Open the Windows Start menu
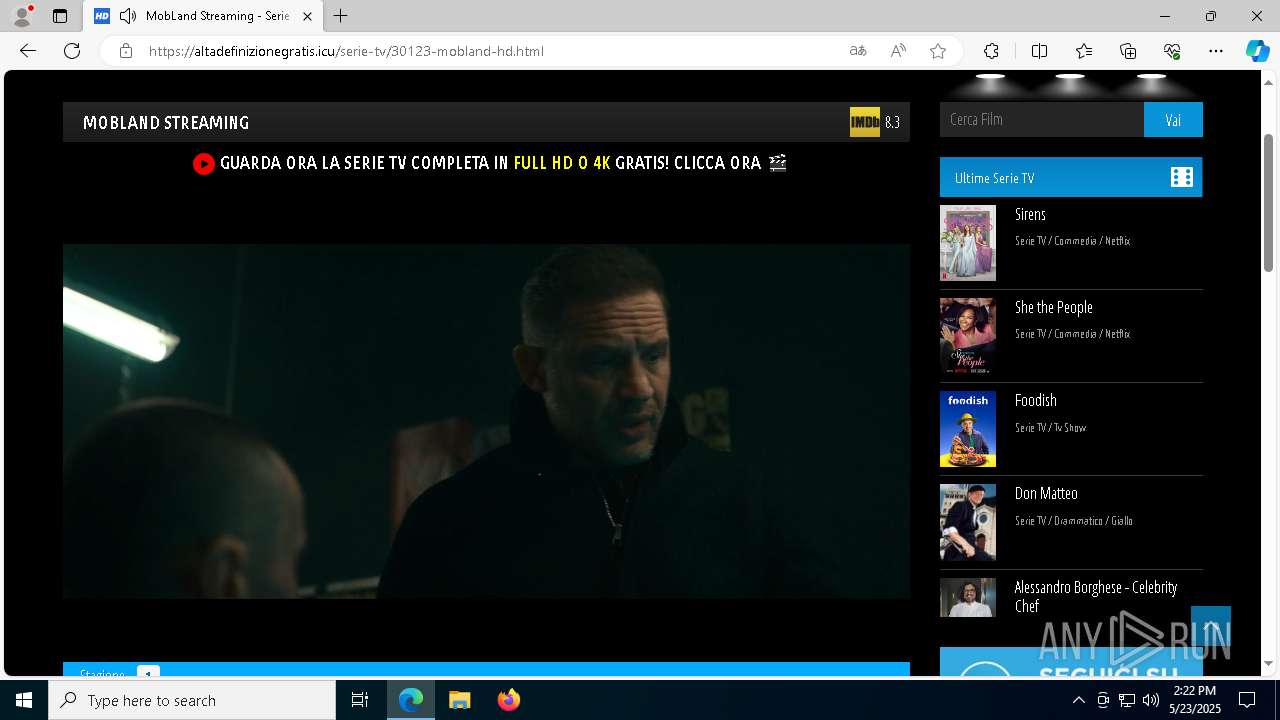Viewport: 1280px width, 720px height. pos(24,700)
